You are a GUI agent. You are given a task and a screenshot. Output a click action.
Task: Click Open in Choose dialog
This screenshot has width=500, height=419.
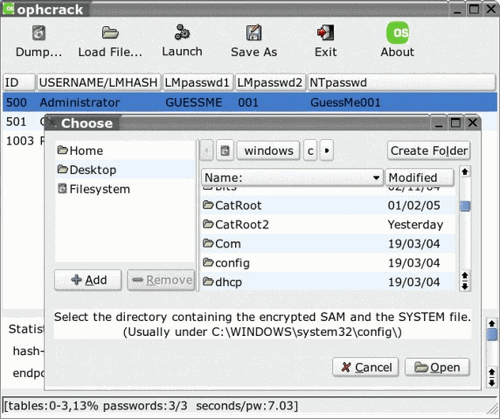pos(437,367)
